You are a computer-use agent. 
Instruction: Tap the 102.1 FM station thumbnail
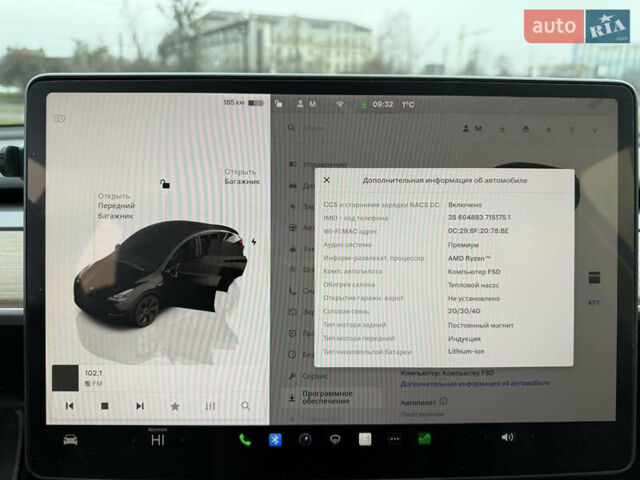coord(65,377)
